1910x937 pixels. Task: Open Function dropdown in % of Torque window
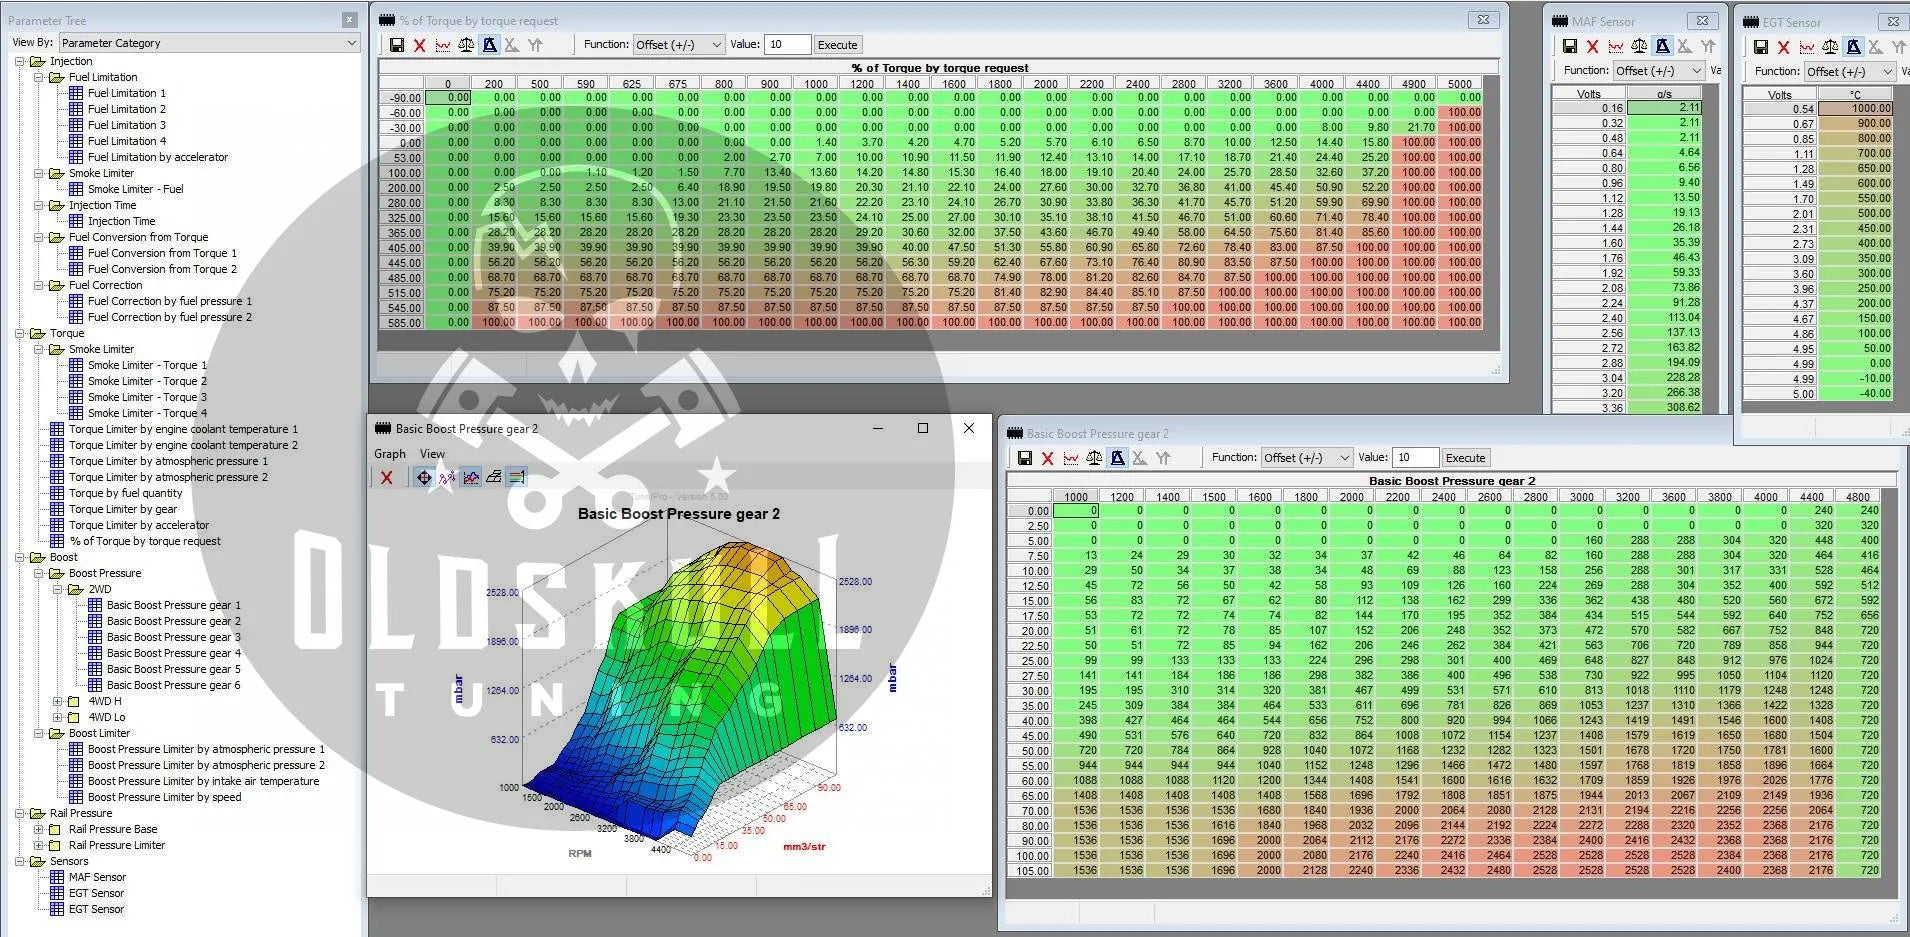coord(678,45)
